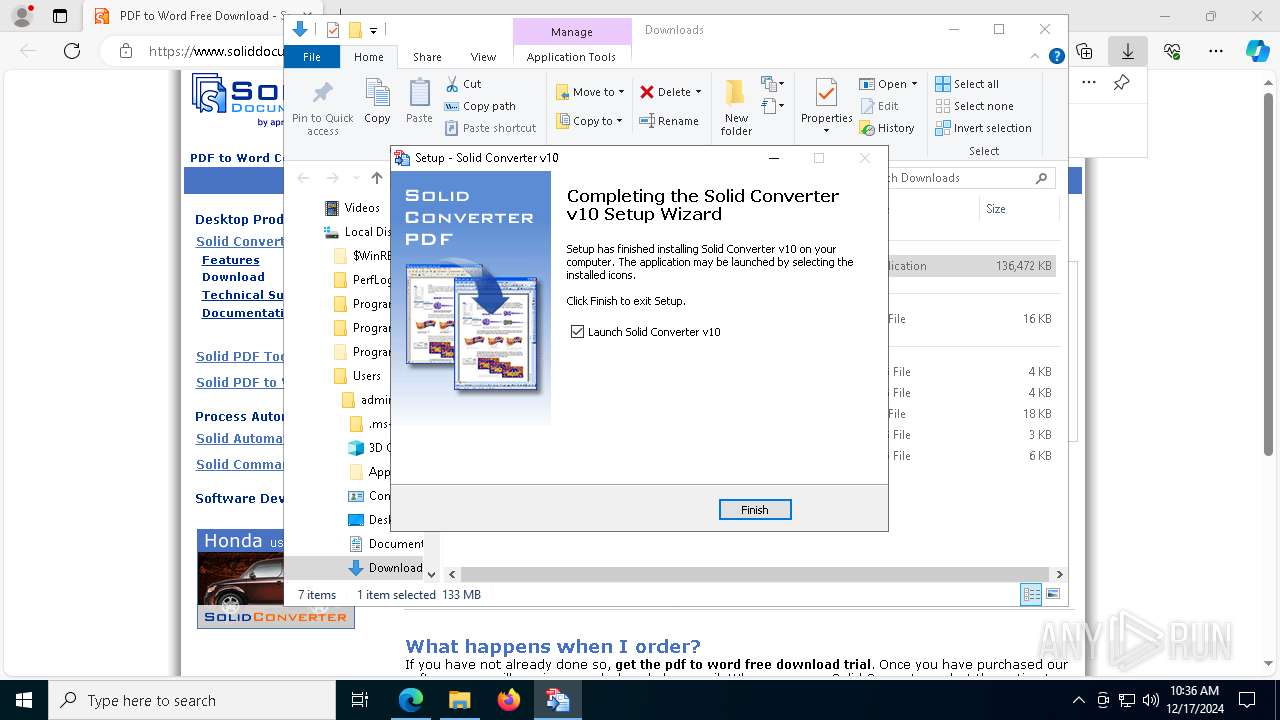
Task: Click the Cut command
Action: pos(463,84)
